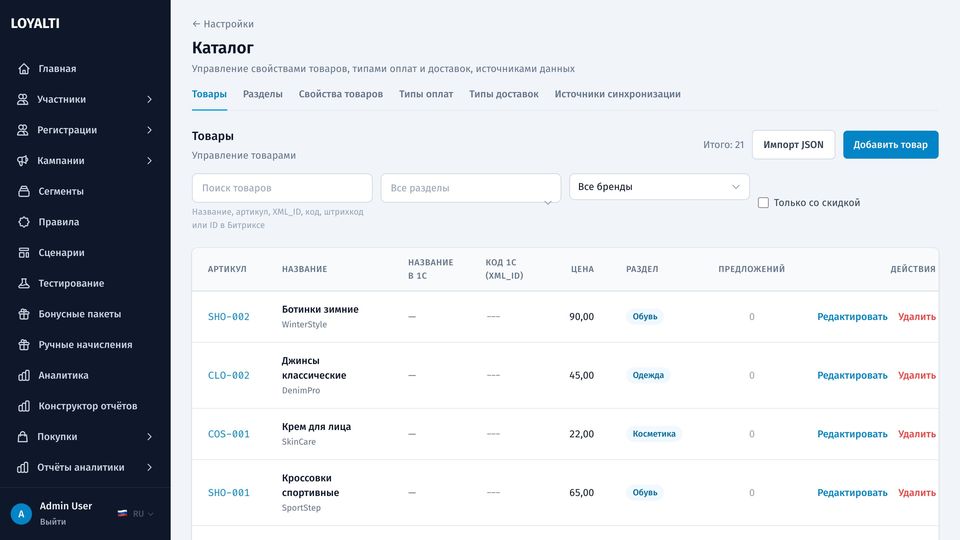Screen dimensions: 960x540
Task: Switch to the Разделы tab
Action: [263, 94]
